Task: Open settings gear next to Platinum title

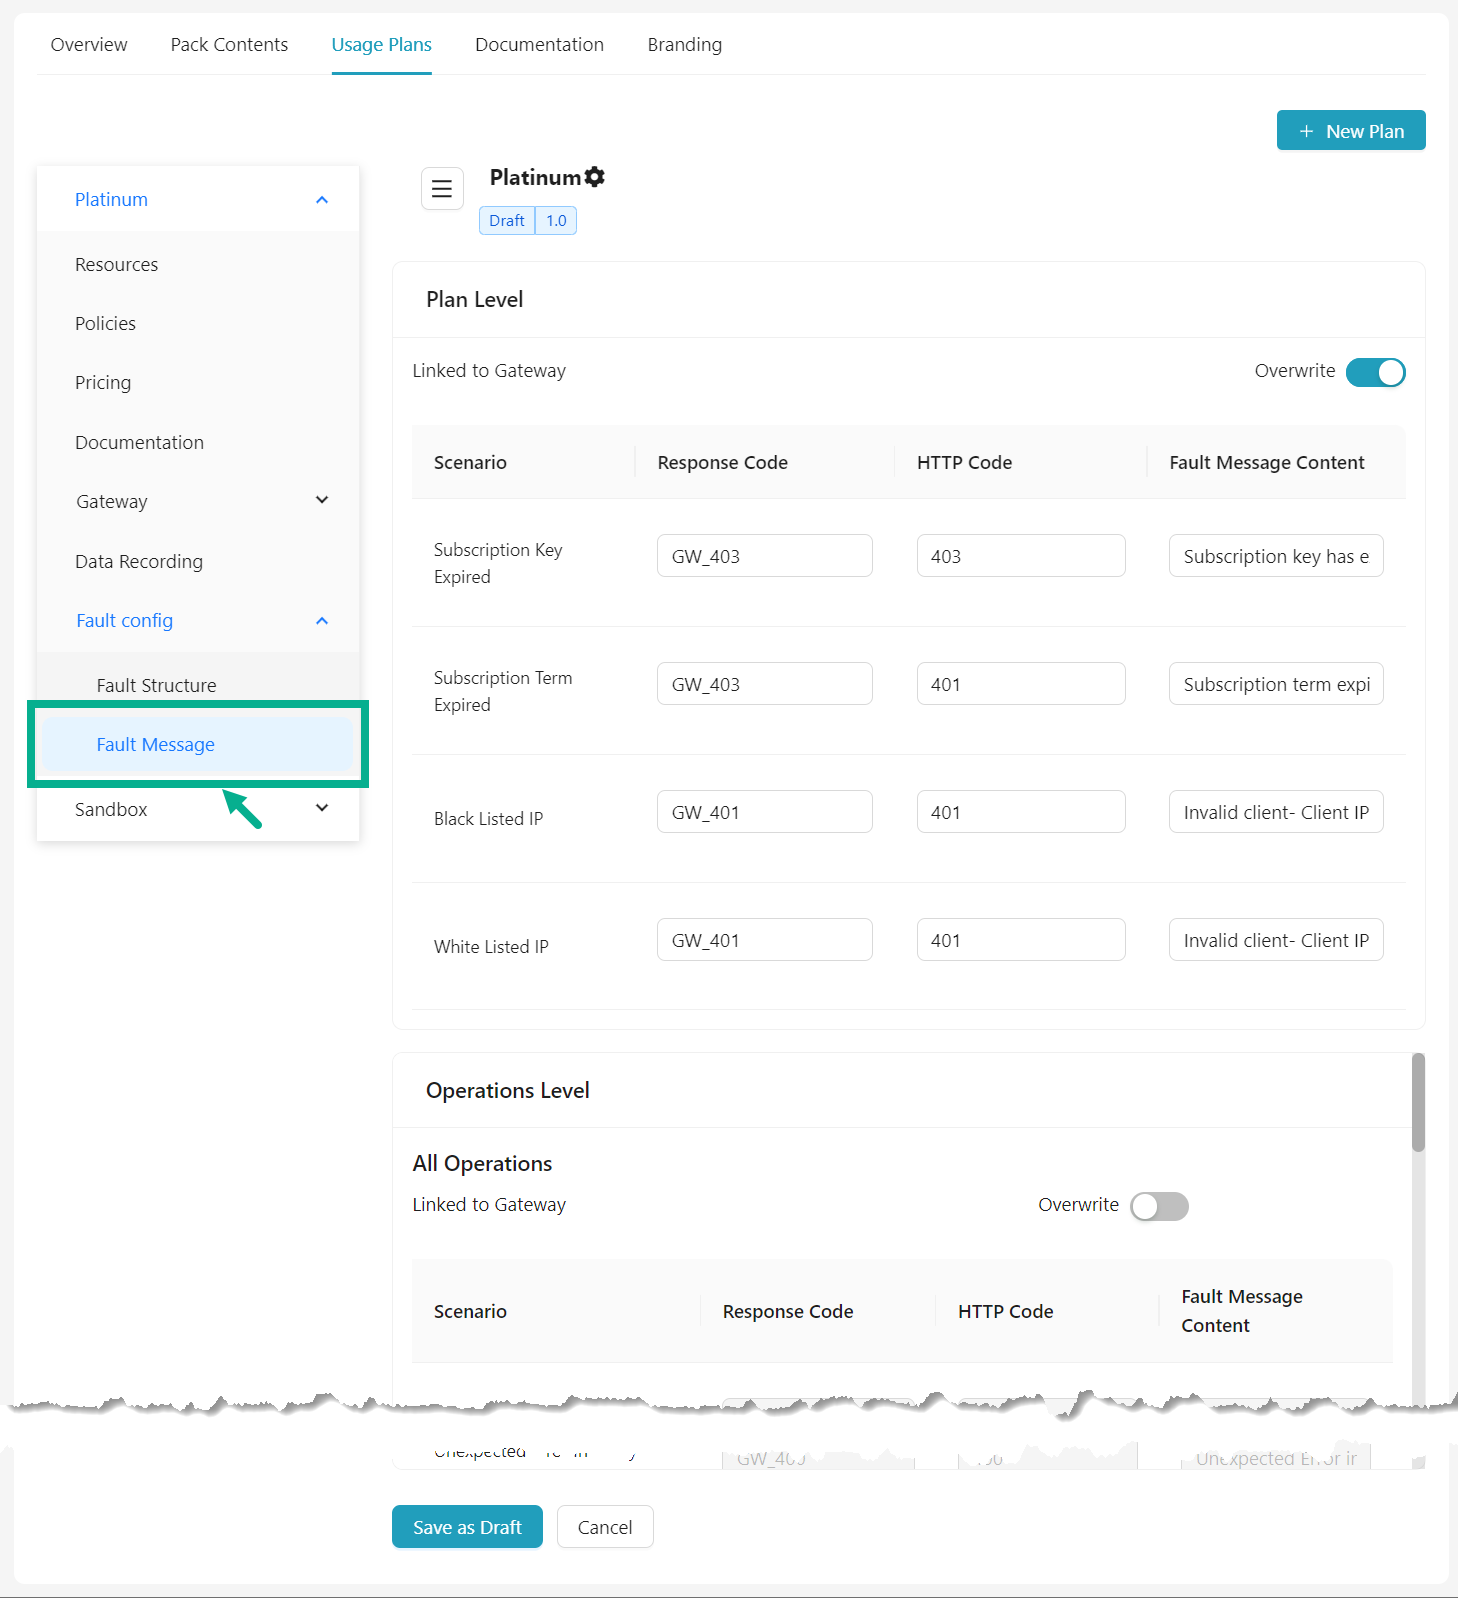Action: tap(595, 177)
